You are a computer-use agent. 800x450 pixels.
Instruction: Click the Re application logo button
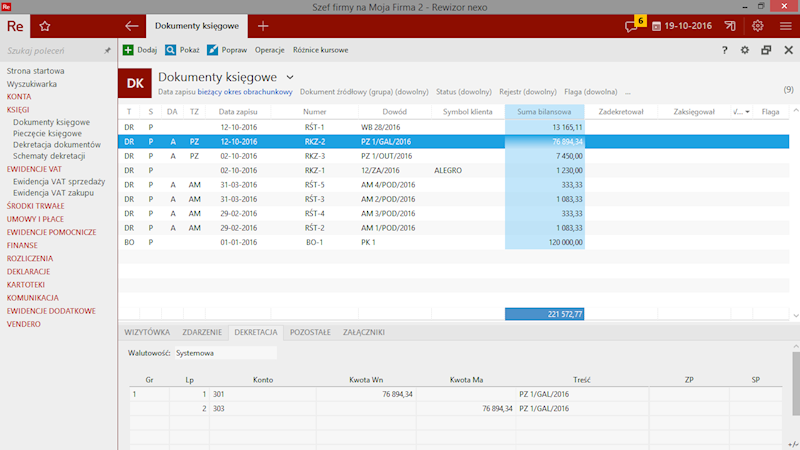pyautogui.click(x=15, y=26)
